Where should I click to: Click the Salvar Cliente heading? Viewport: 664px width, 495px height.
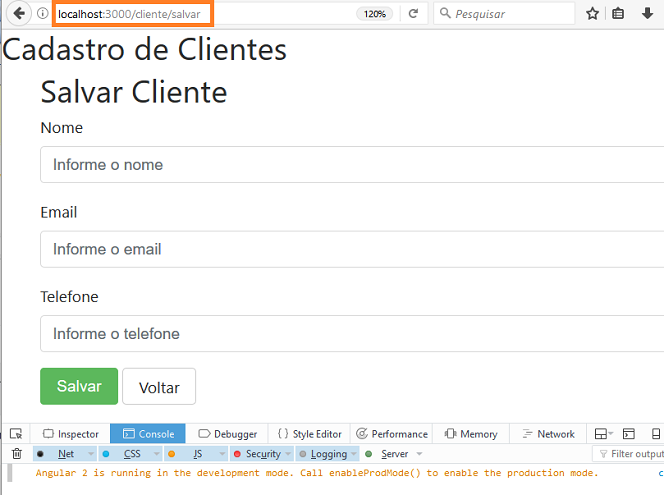134,92
